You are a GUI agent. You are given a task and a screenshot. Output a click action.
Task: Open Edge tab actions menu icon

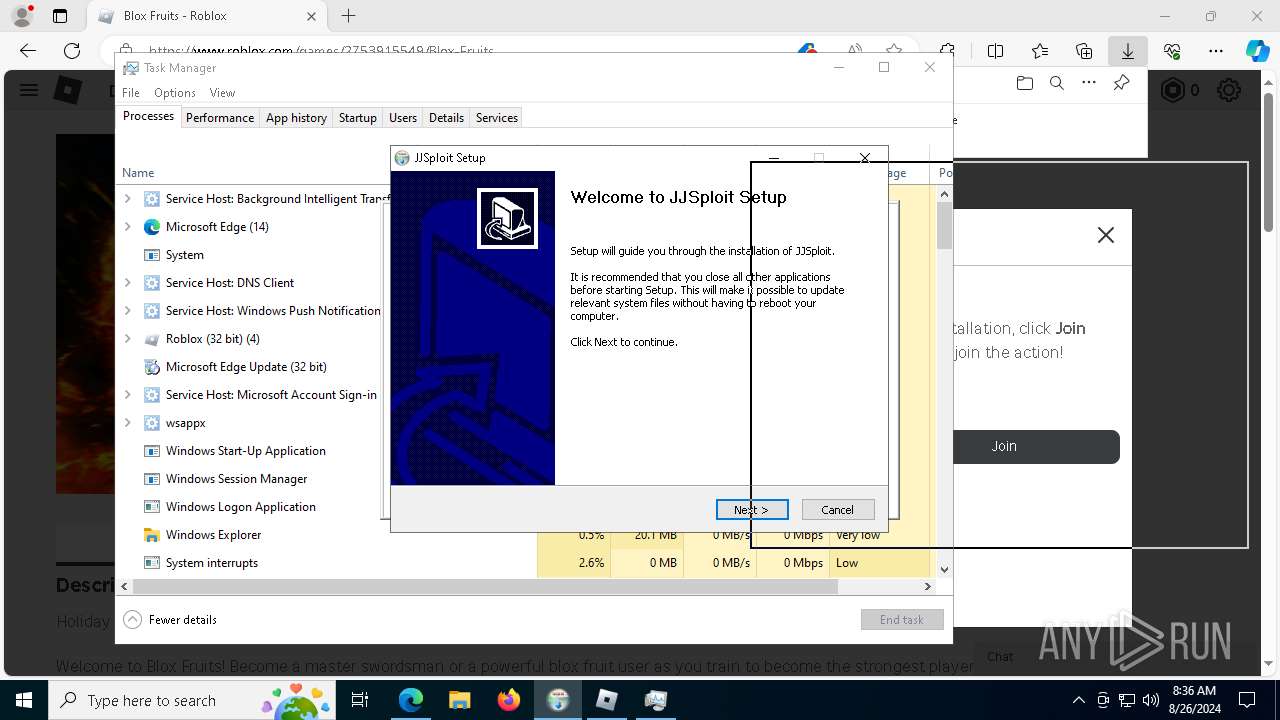(x=60, y=16)
